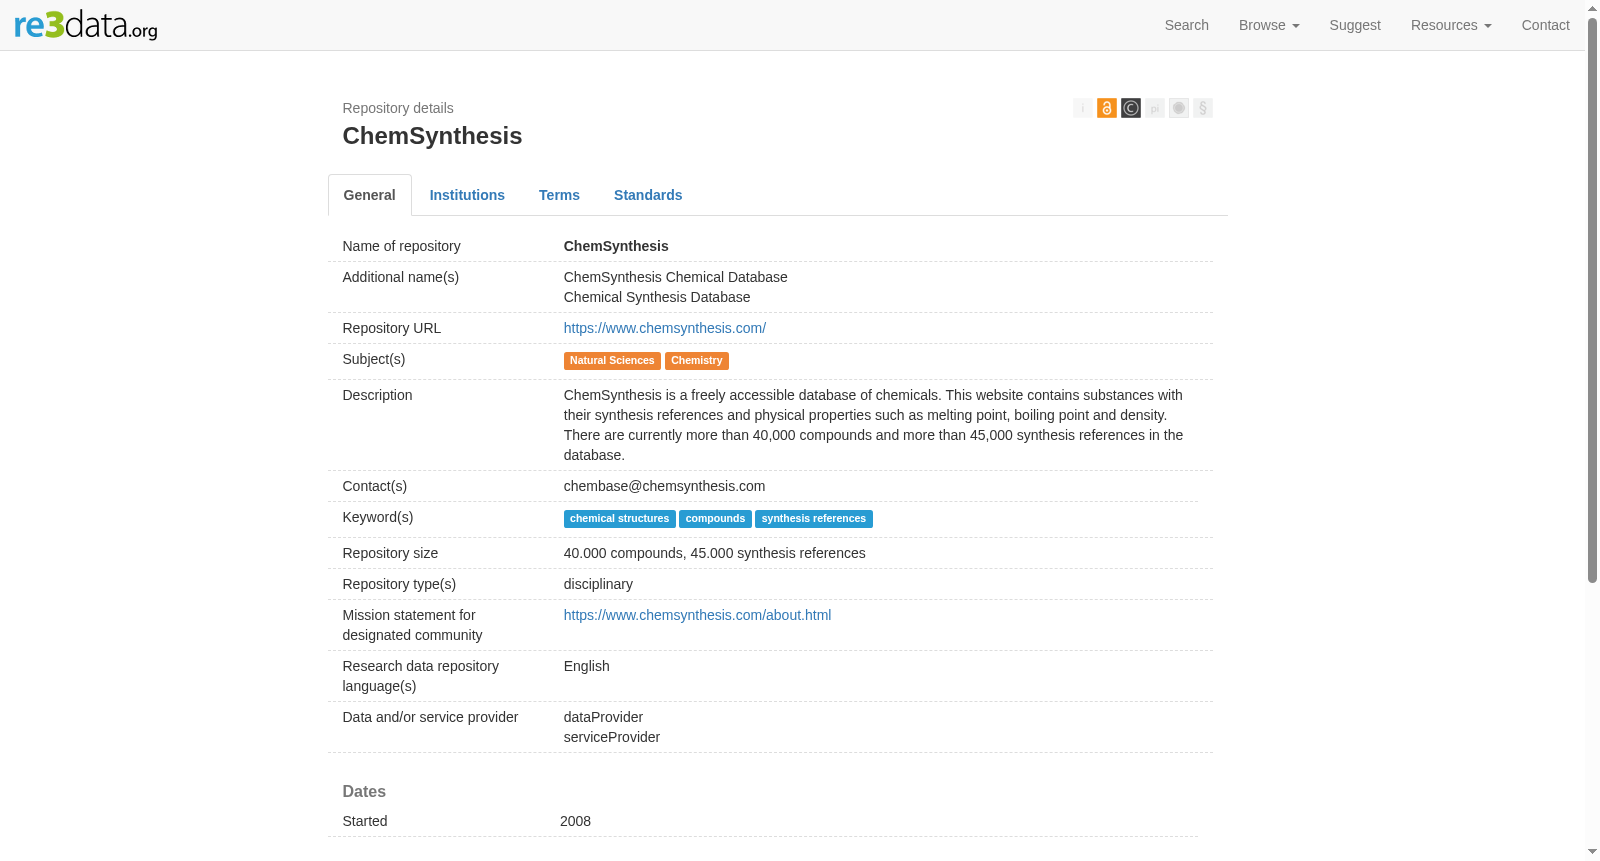The image size is (1600, 861).
Task: Click the 'dataProvider' value
Action: click(603, 717)
